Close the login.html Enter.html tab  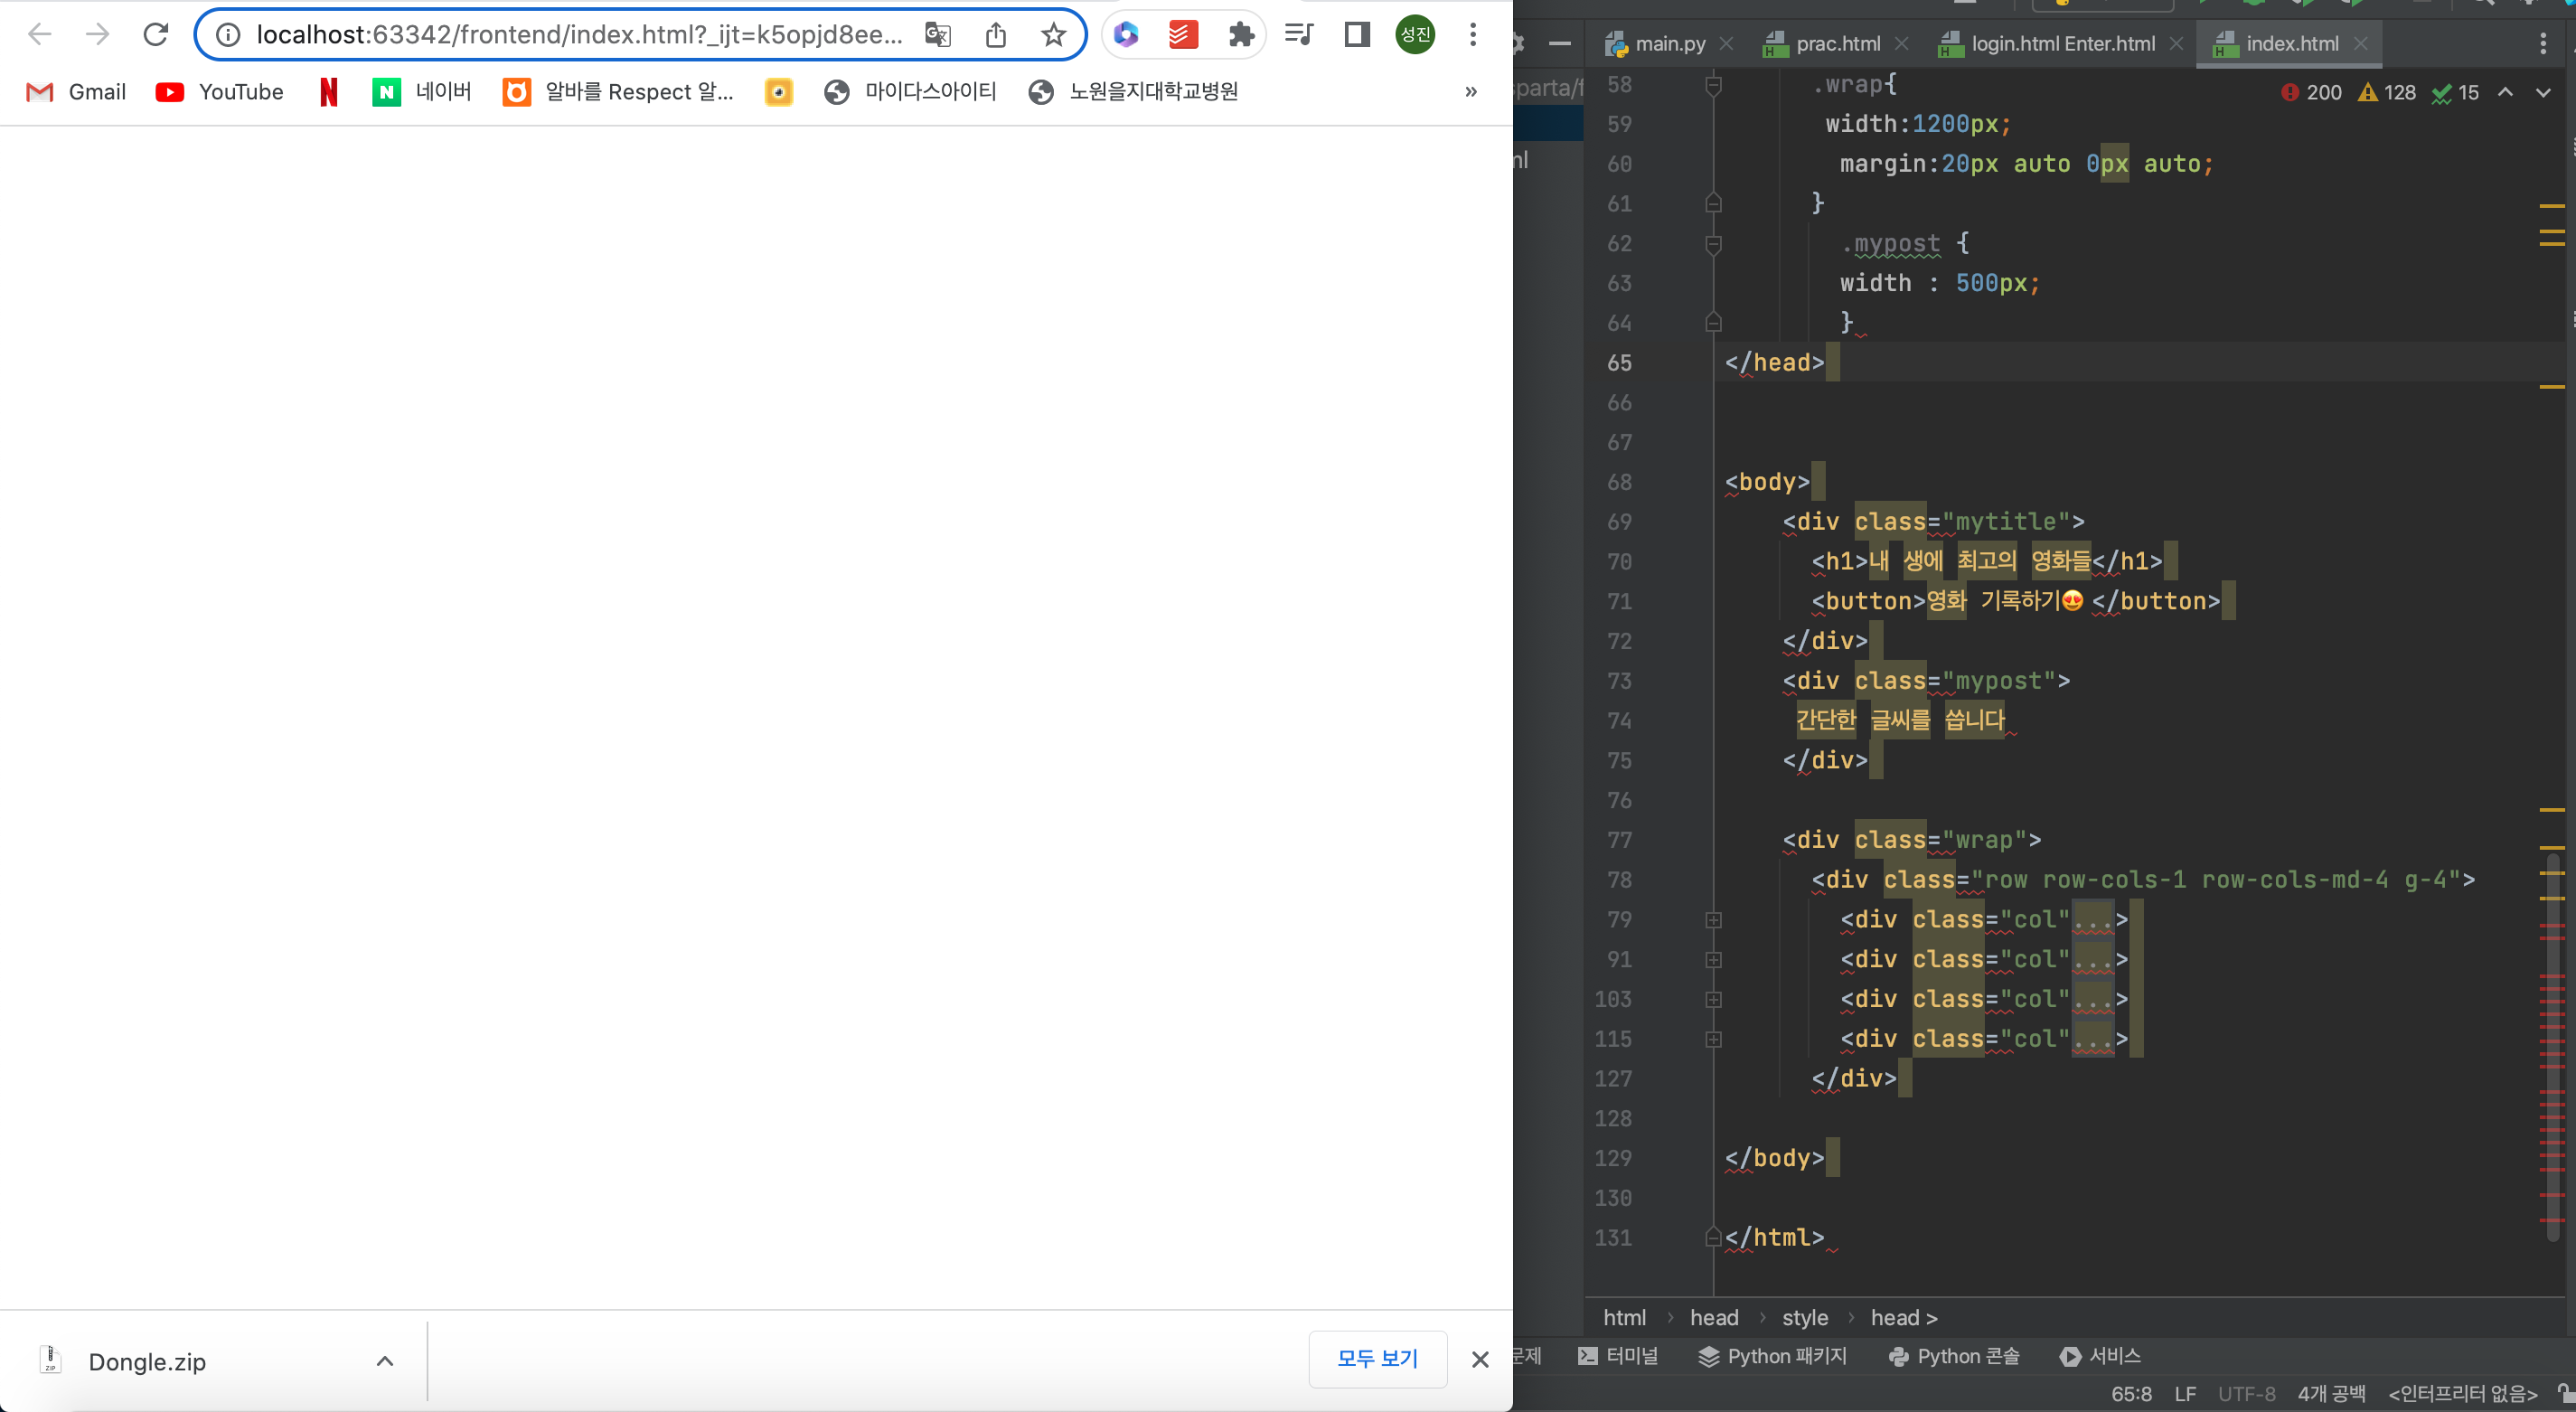coord(2176,44)
